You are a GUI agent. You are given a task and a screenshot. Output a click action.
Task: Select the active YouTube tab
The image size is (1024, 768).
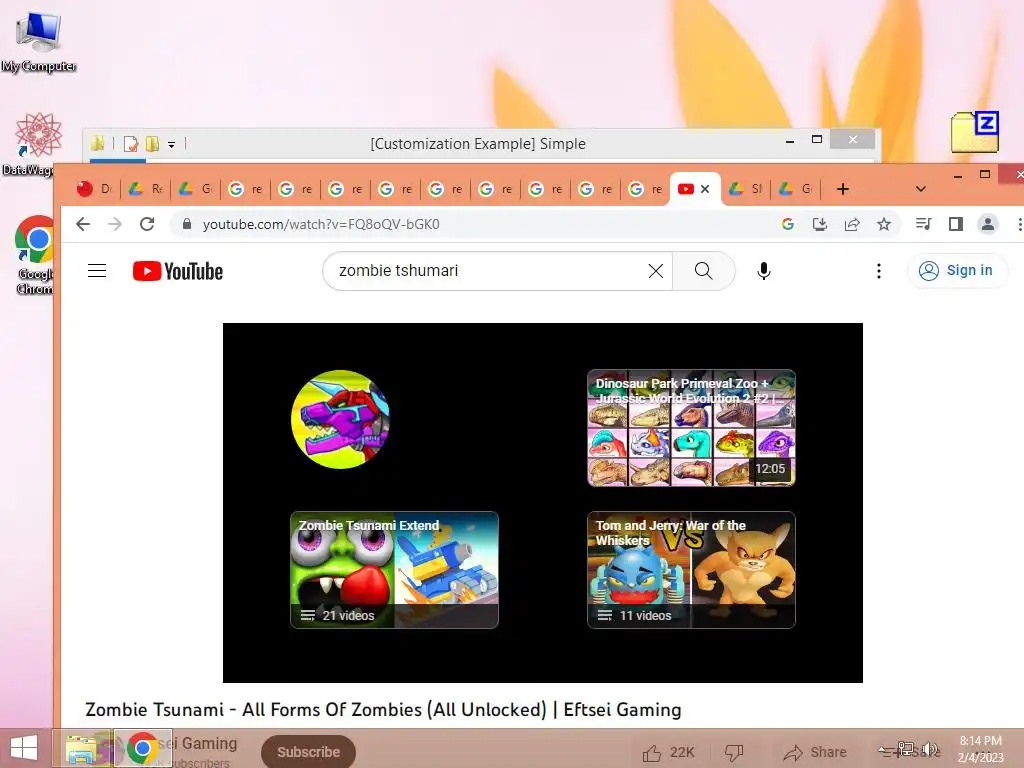point(694,189)
